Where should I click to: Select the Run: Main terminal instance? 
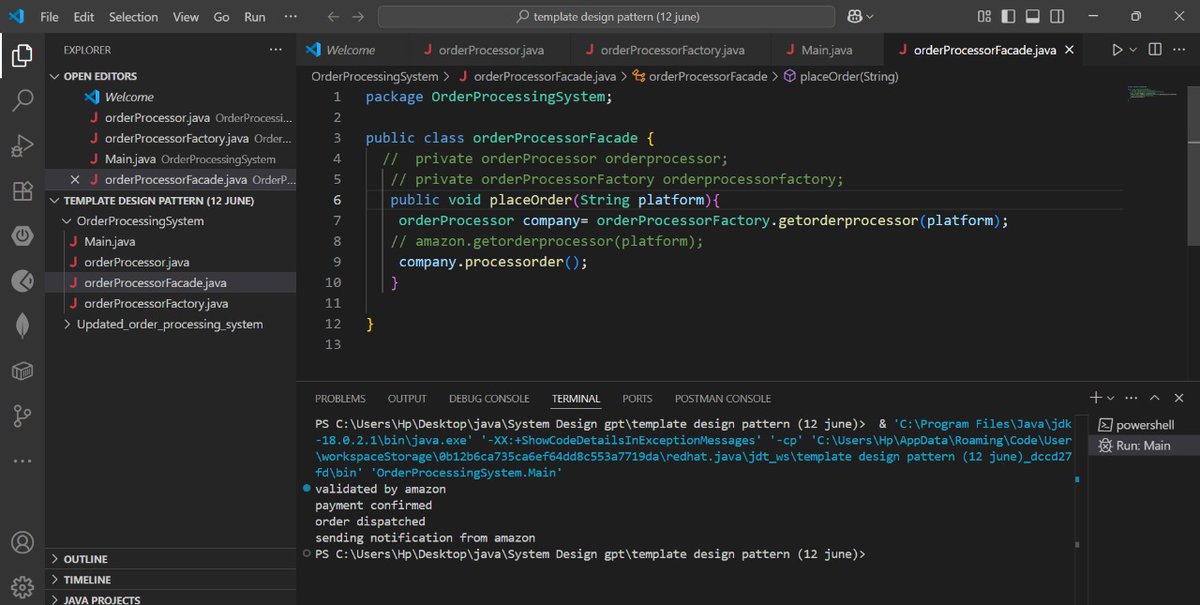(x=1141, y=445)
